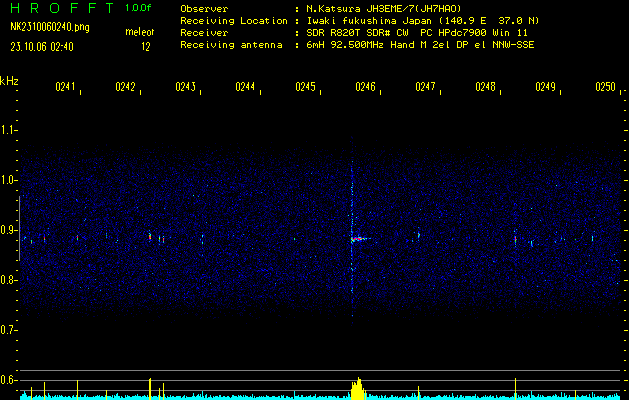Click the large yellow peak in power graph

[x=357, y=388]
